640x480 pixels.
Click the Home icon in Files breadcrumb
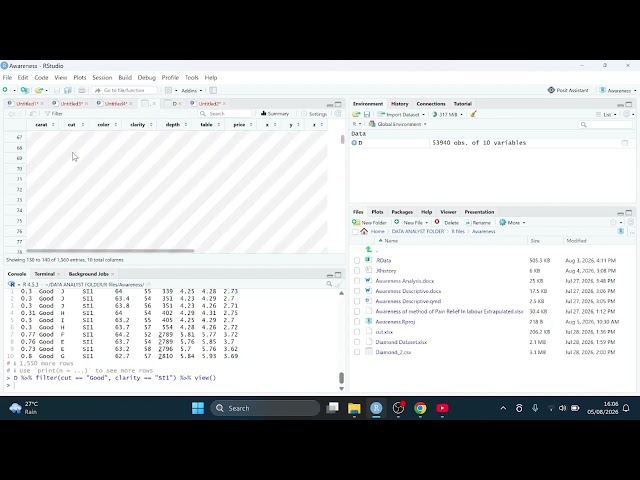[364, 231]
